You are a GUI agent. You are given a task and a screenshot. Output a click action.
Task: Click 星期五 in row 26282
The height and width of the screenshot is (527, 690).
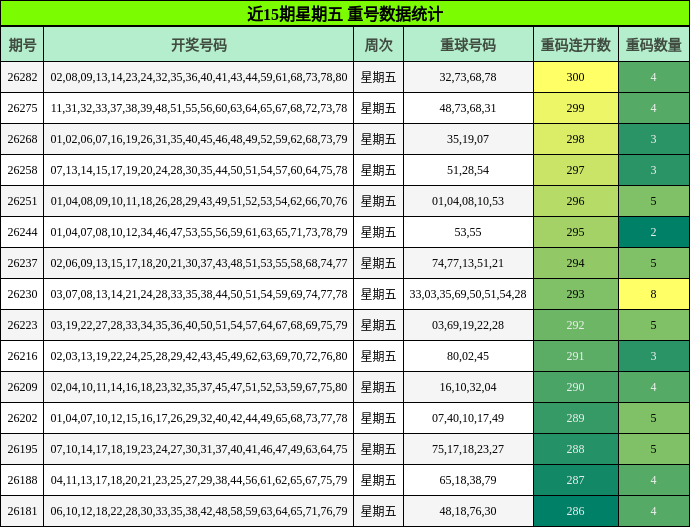pos(378,77)
